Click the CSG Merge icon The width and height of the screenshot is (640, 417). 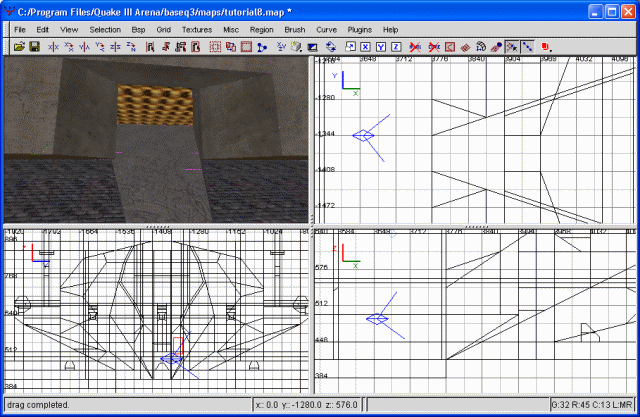231,47
